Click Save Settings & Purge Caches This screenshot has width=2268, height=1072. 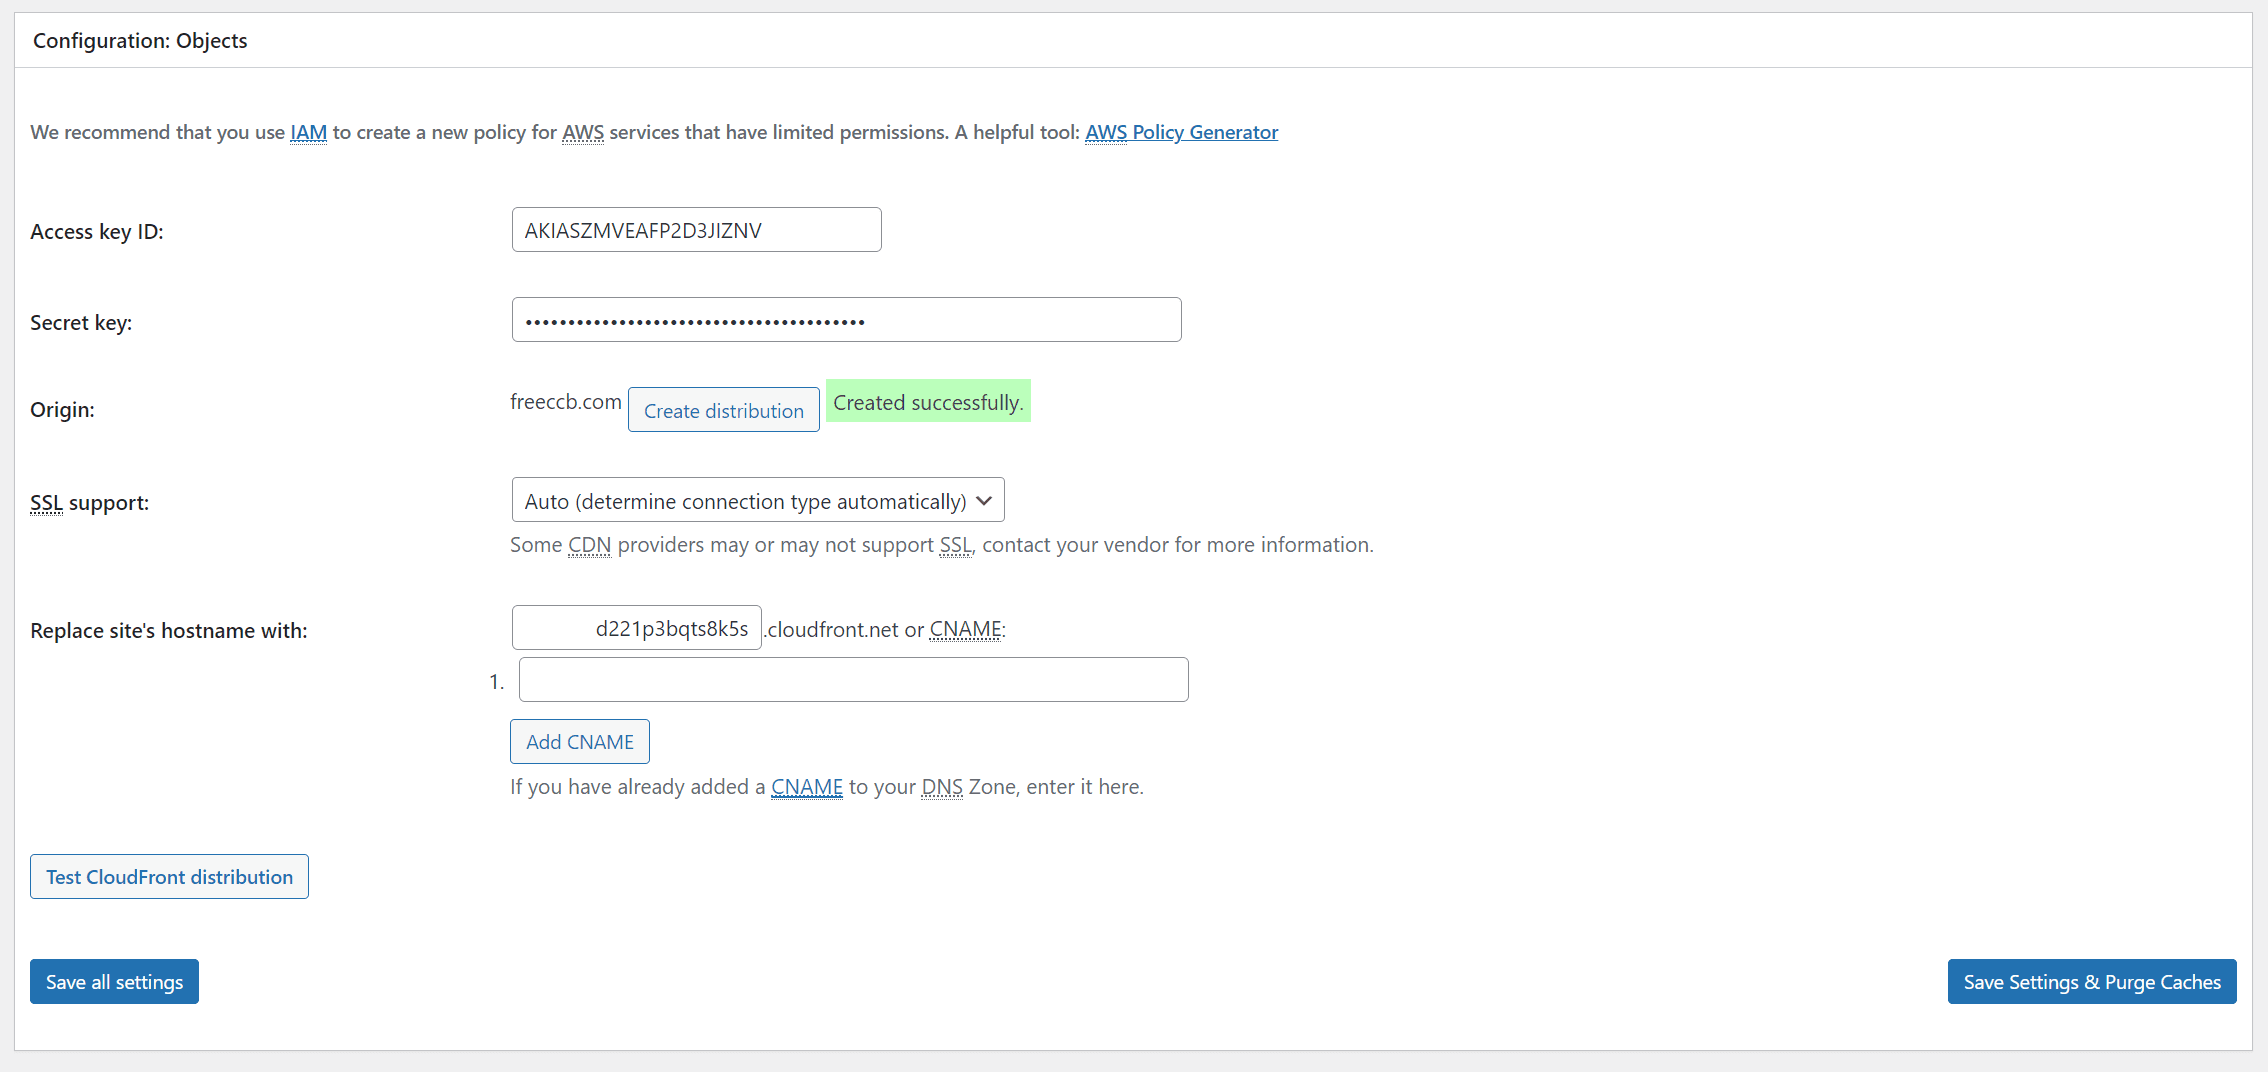pyautogui.click(x=2091, y=982)
